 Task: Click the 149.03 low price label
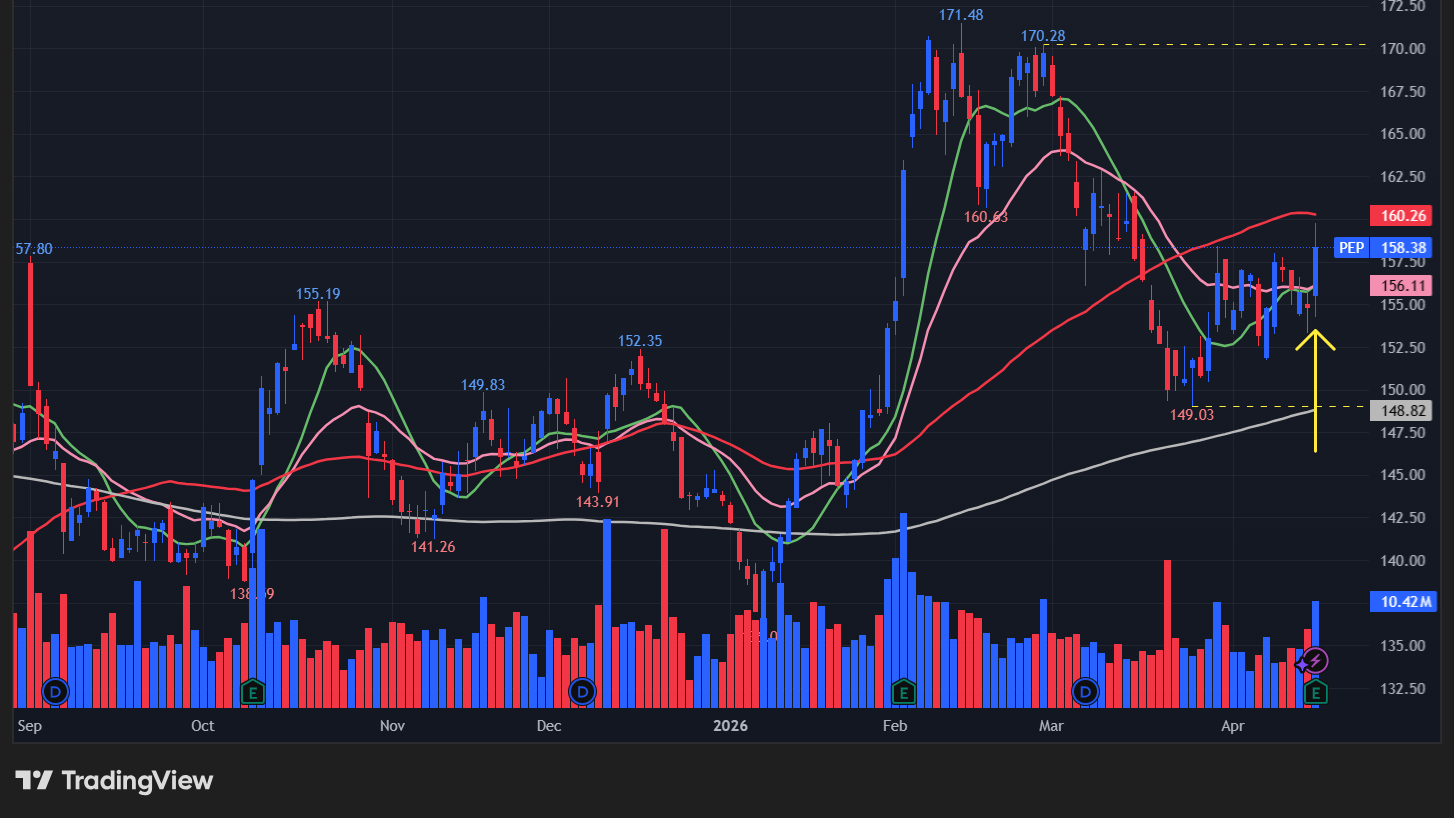(x=1192, y=414)
